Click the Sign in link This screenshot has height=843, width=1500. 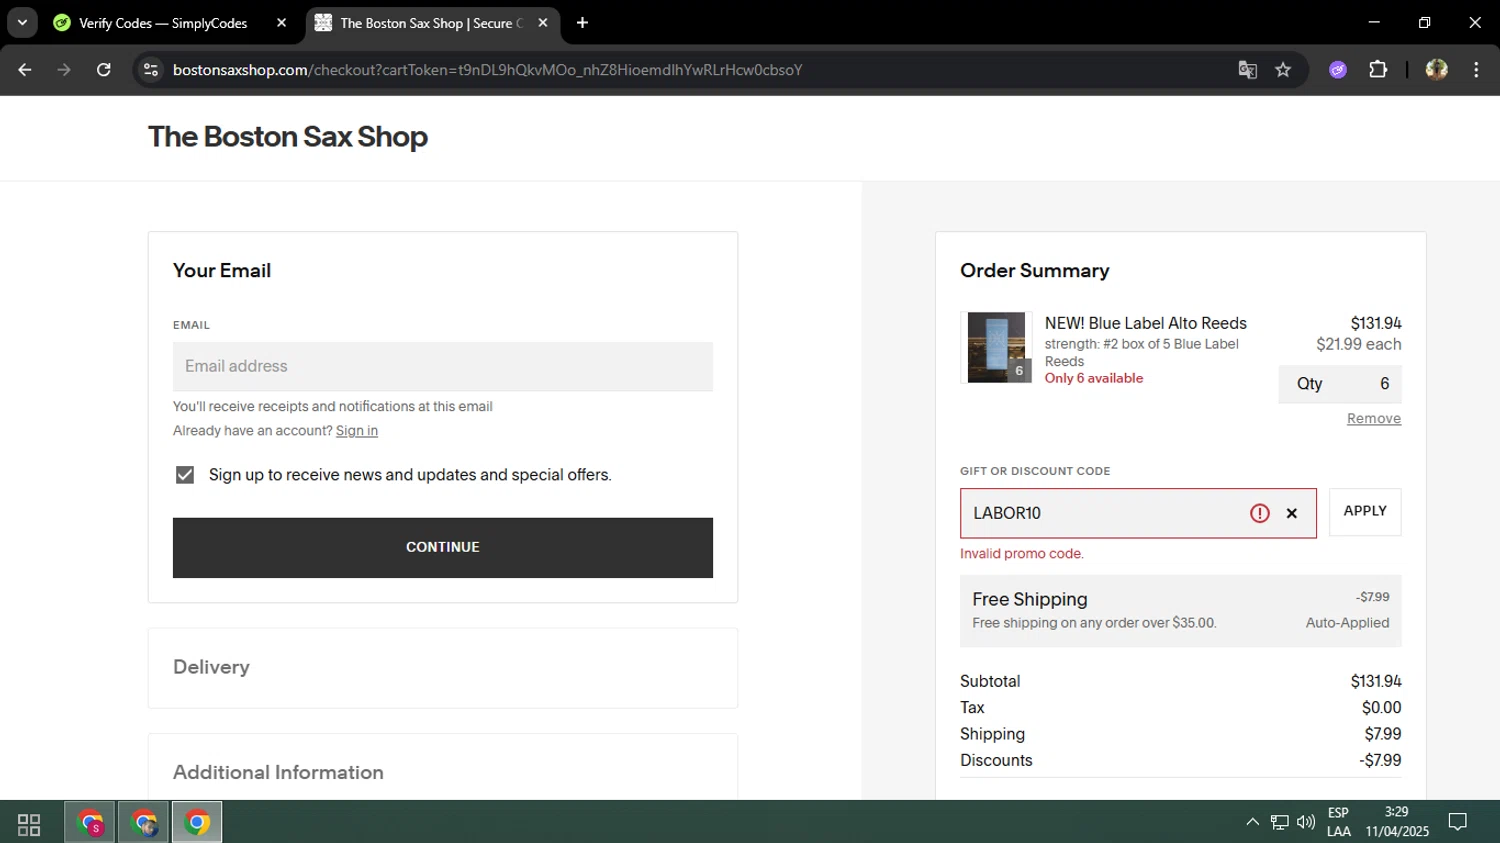357,431
